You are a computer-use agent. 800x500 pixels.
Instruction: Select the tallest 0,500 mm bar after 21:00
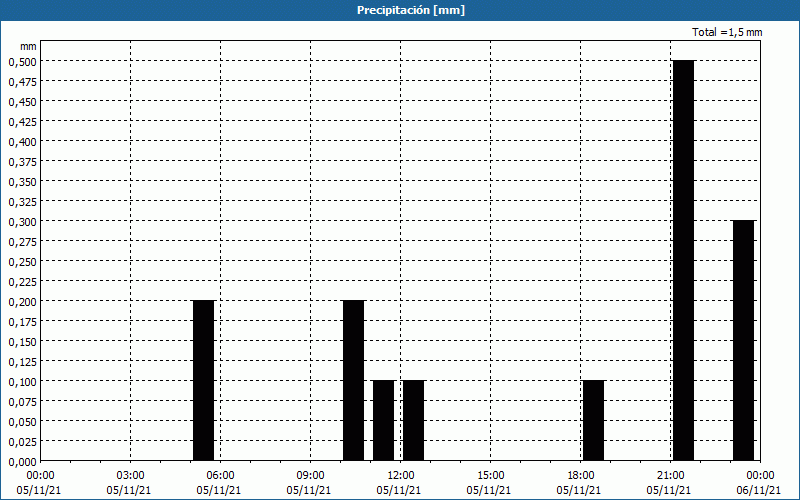click(683, 260)
